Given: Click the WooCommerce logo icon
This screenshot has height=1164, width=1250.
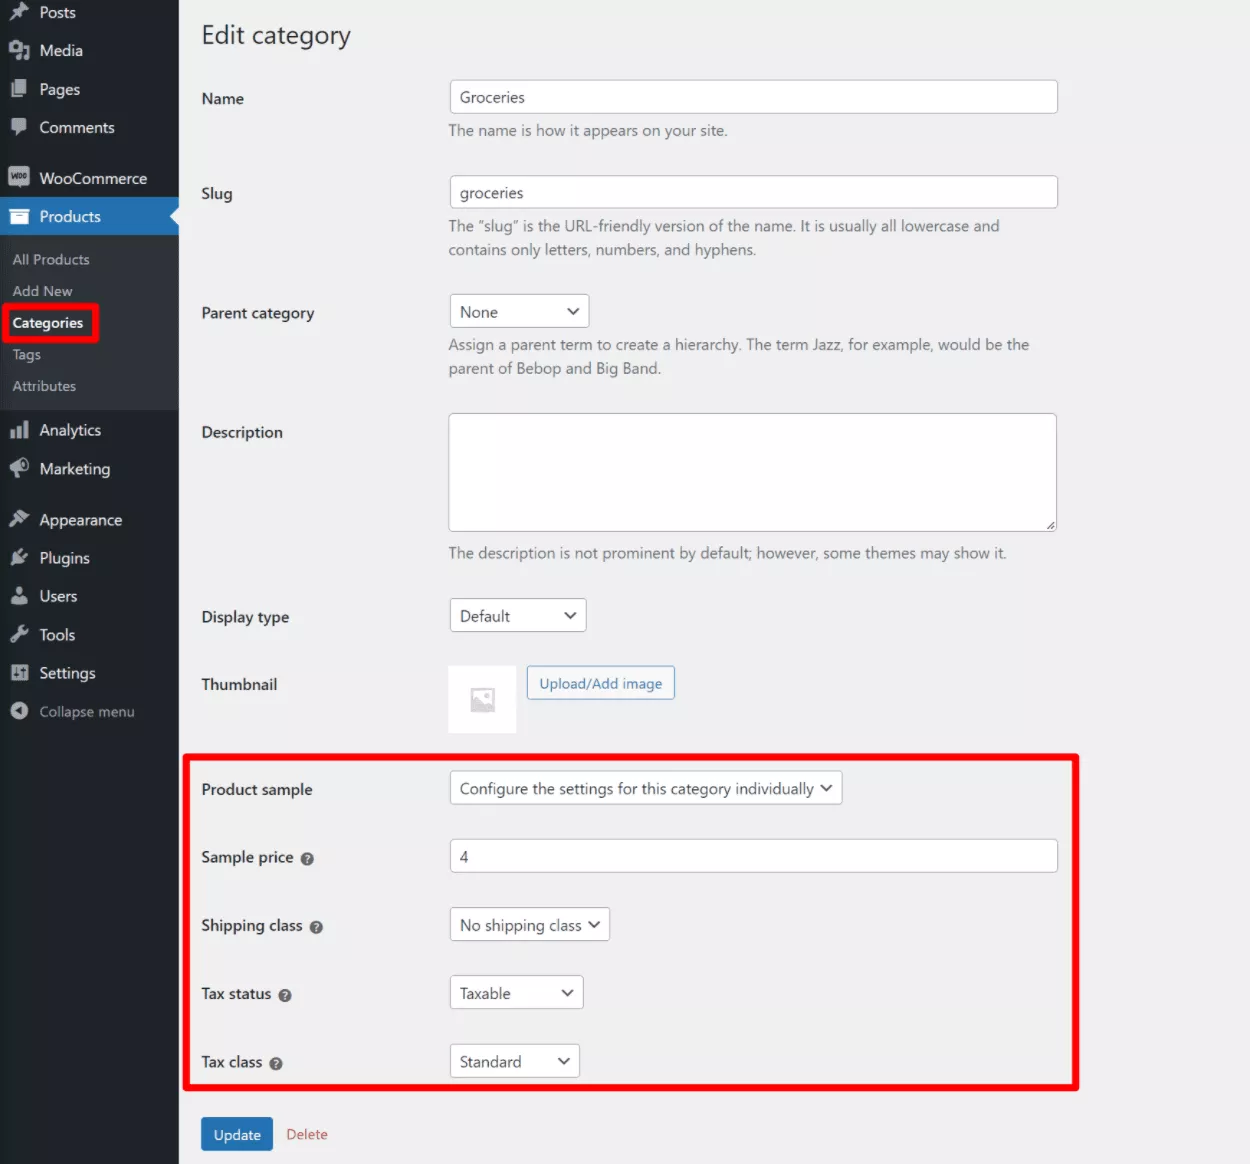Looking at the screenshot, I should pyautogui.click(x=19, y=177).
